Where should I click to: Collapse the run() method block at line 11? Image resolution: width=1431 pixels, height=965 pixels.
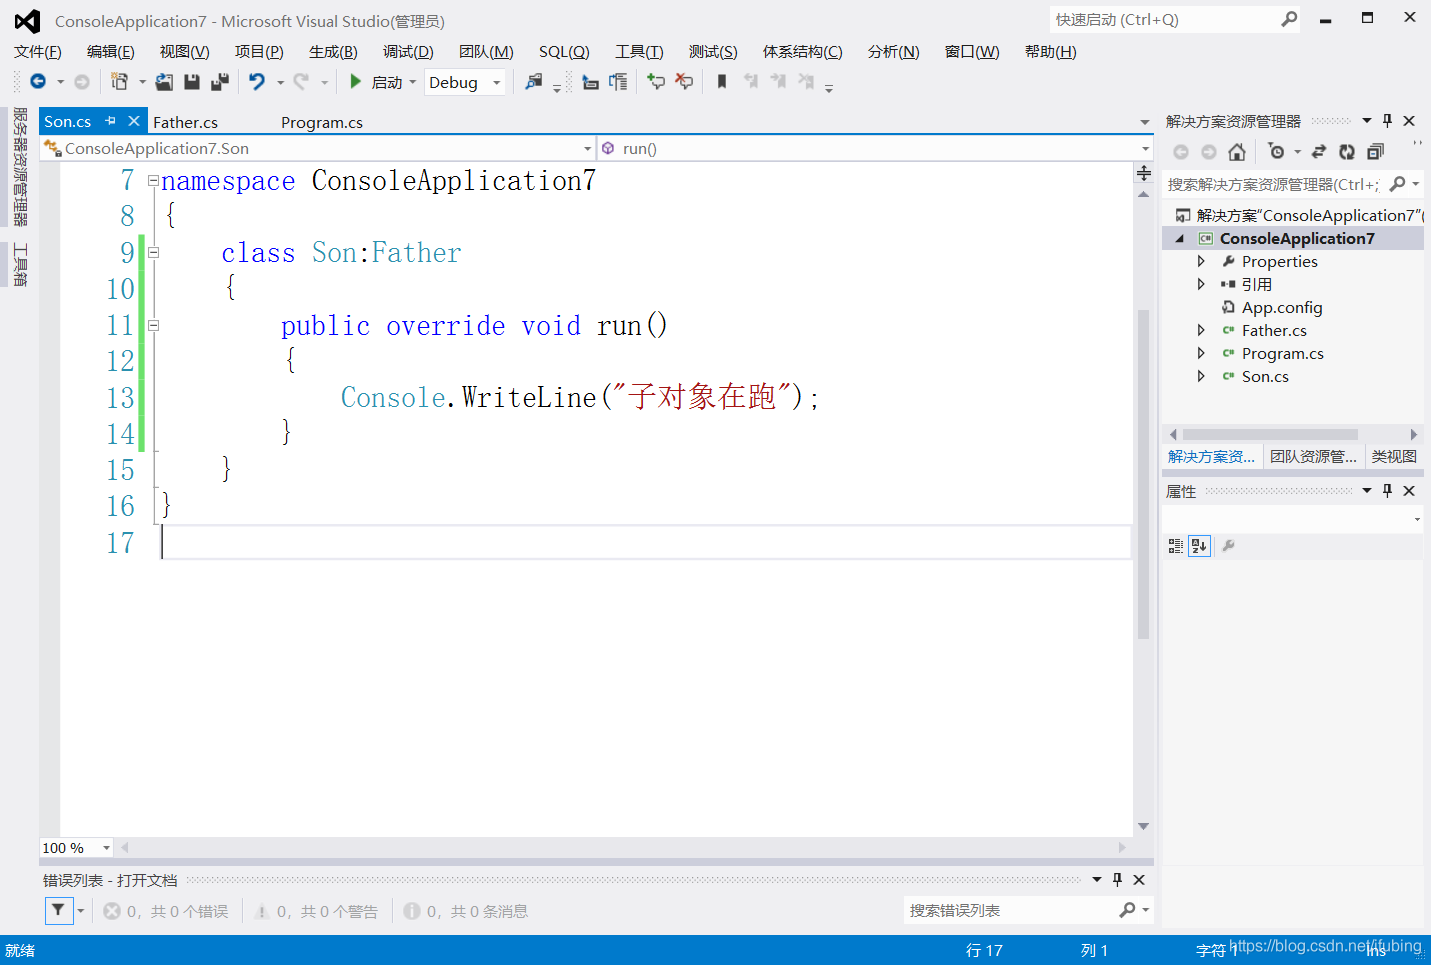point(153,325)
